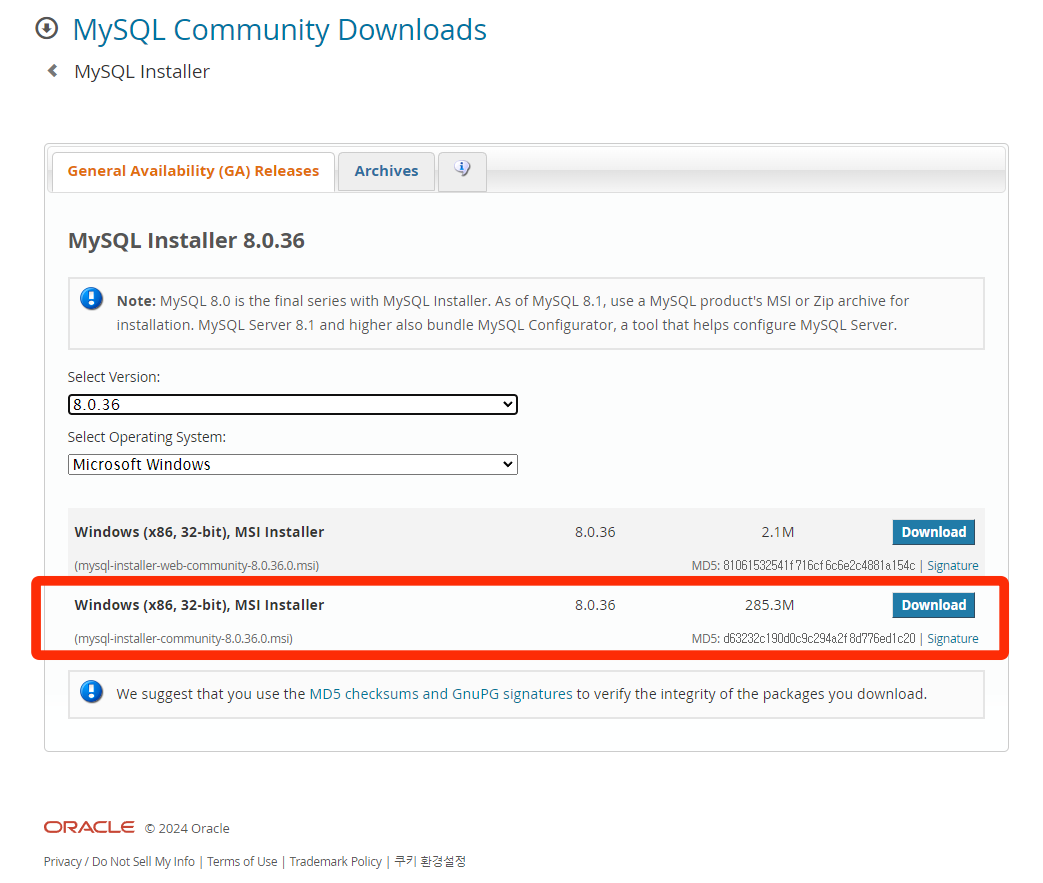
Task: Open the Archives tab
Action: point(386,171)
